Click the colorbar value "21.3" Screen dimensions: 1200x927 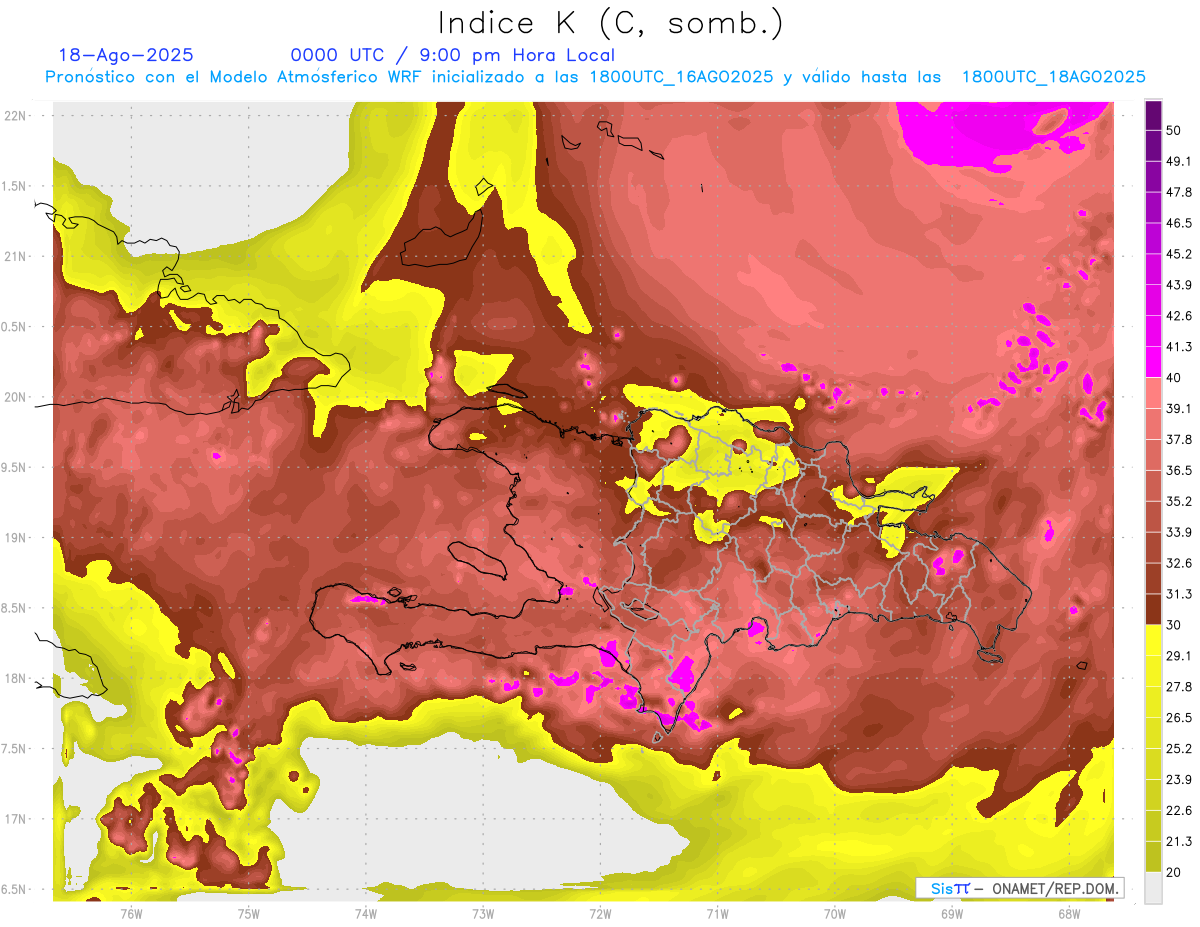(x=1179, y=842)
